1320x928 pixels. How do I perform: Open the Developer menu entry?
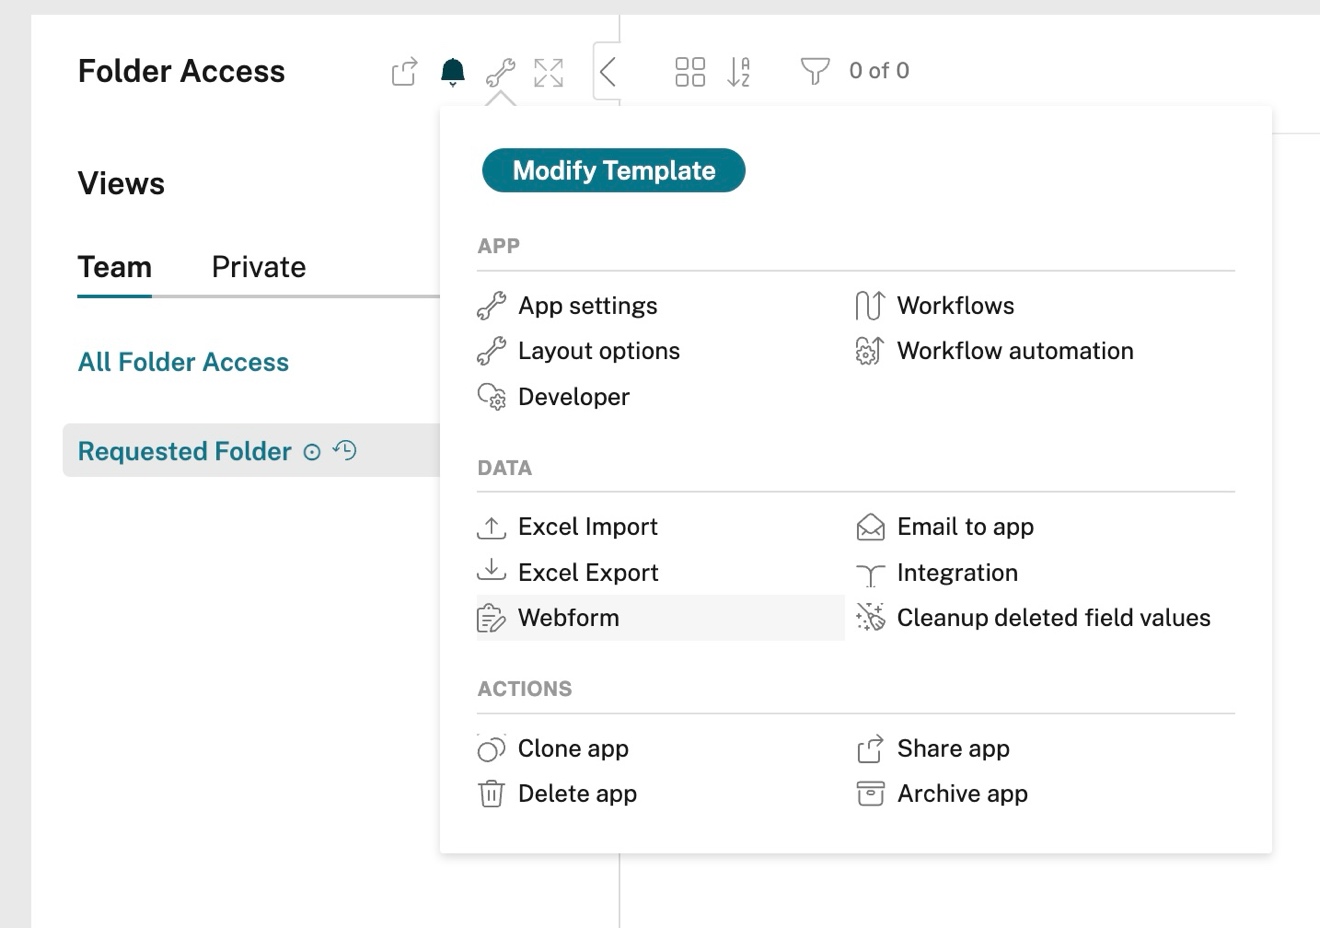click(x=573, y=397)
